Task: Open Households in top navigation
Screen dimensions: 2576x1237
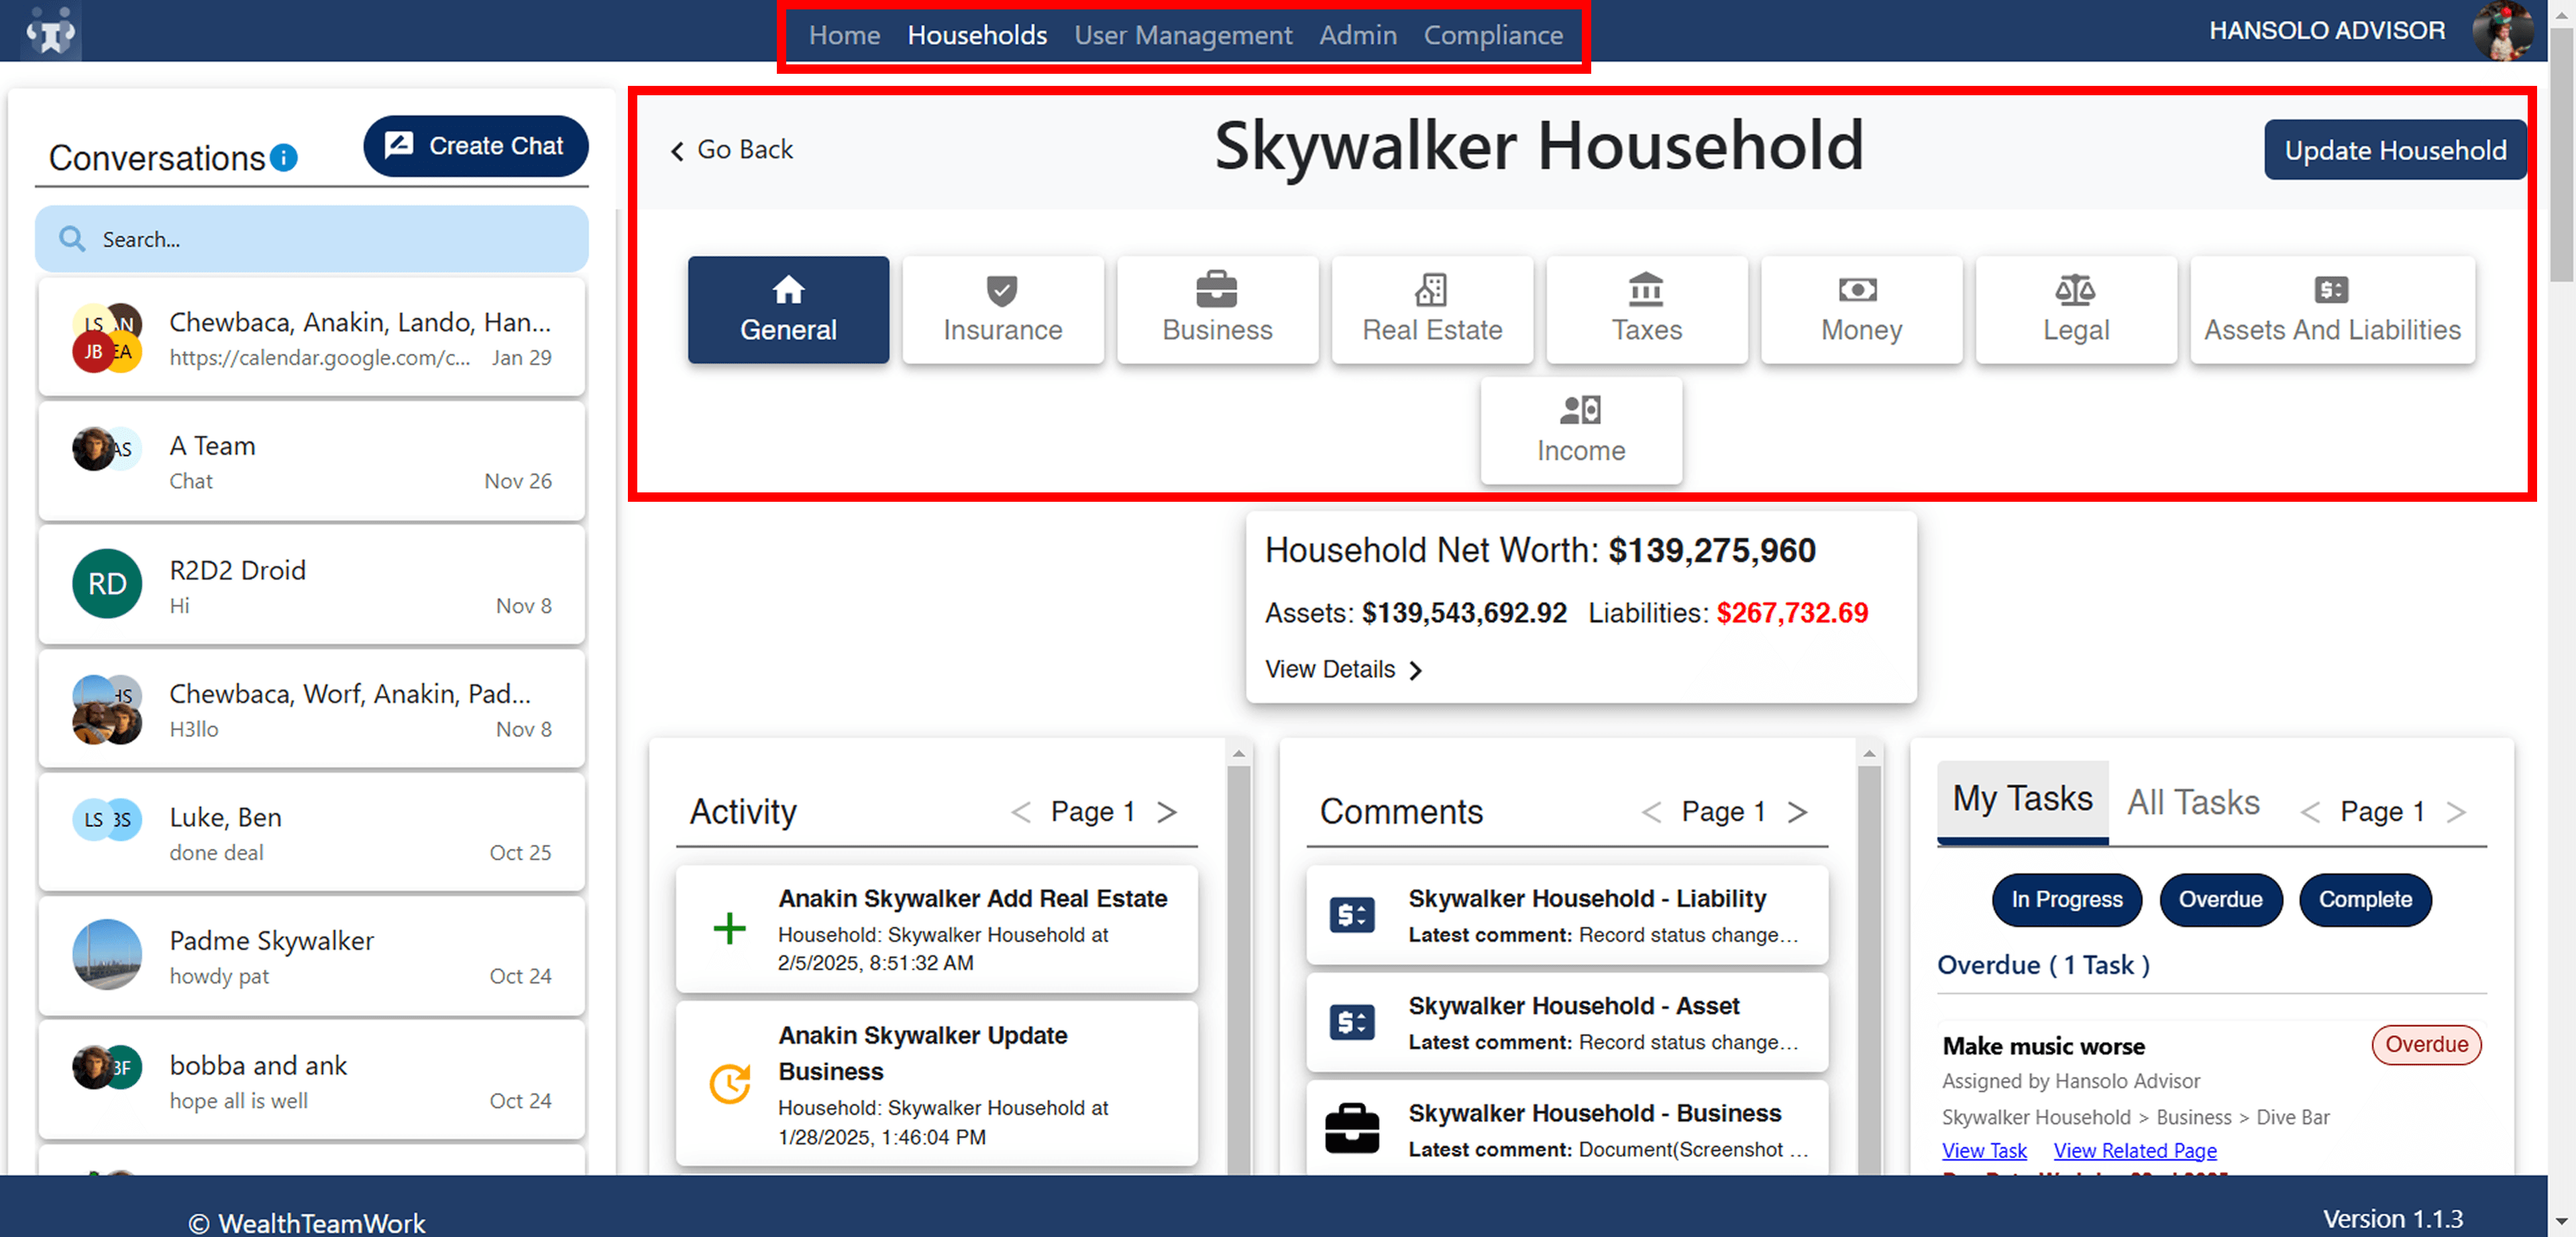Action: (977, 35)
